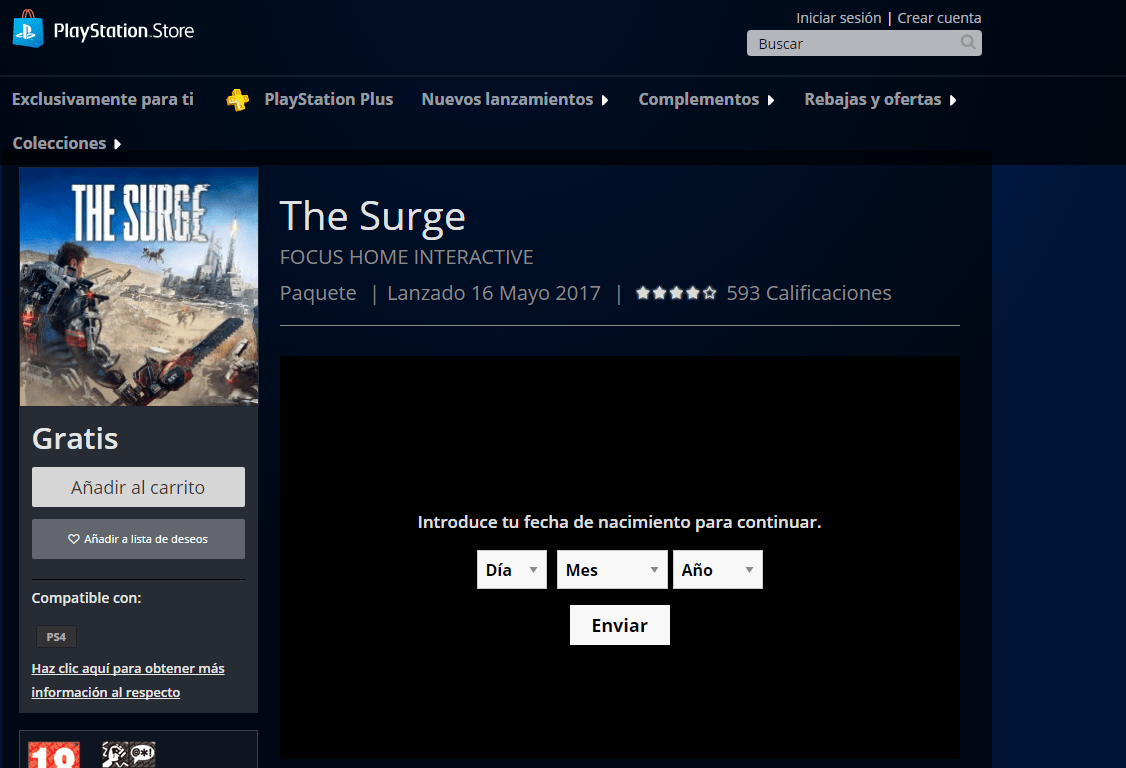Click the Compatible con: label

coord(86,598)
